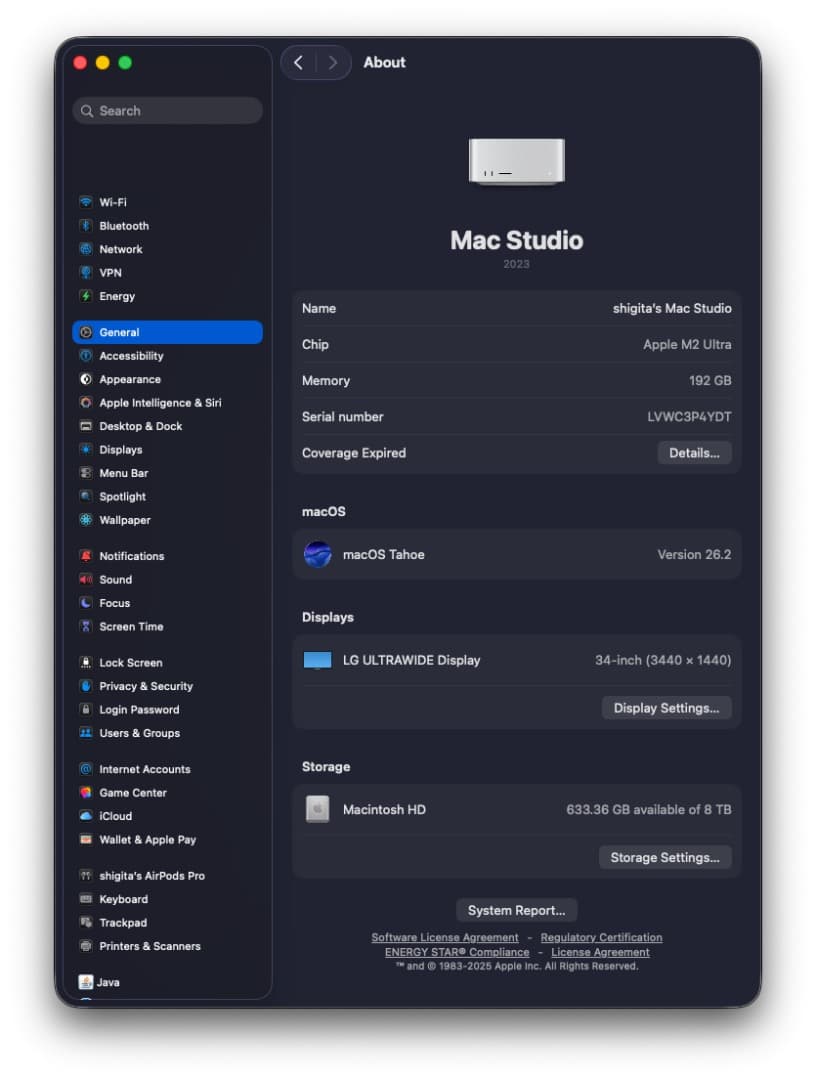Screen dimensions: 816x1080
Task: Click the Details... coverage button
Action: [x=694, y=453]
